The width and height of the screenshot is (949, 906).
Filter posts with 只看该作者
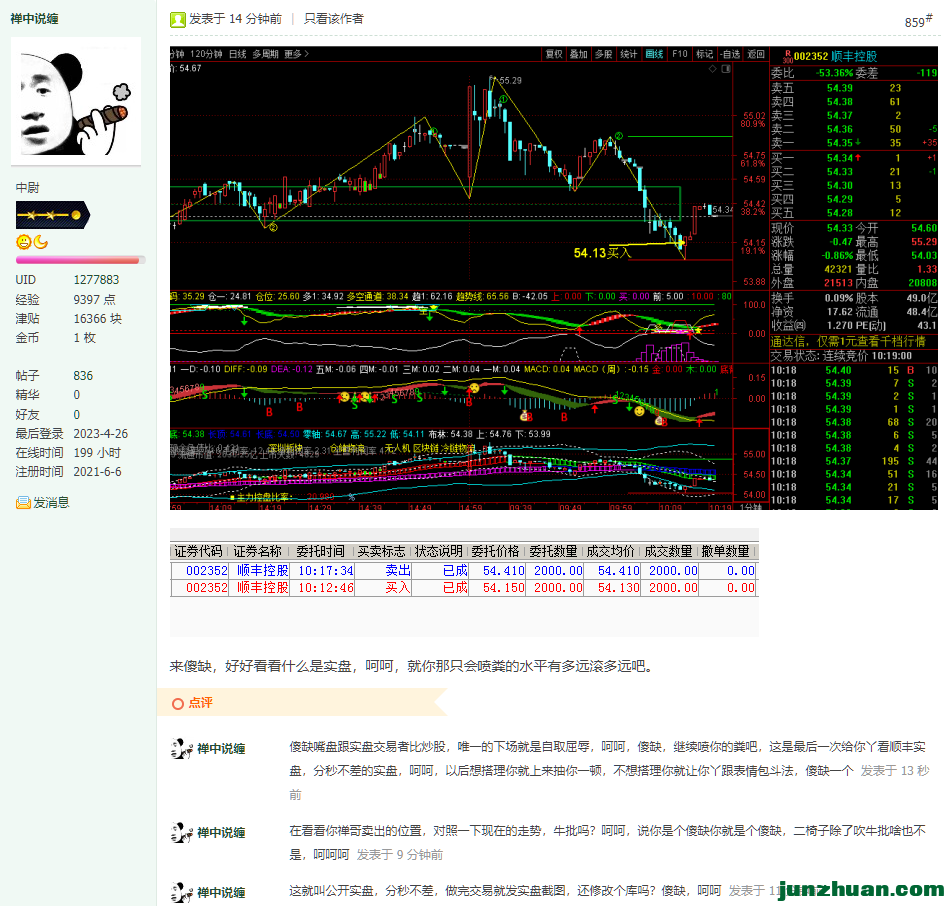(x=334, y=19)
